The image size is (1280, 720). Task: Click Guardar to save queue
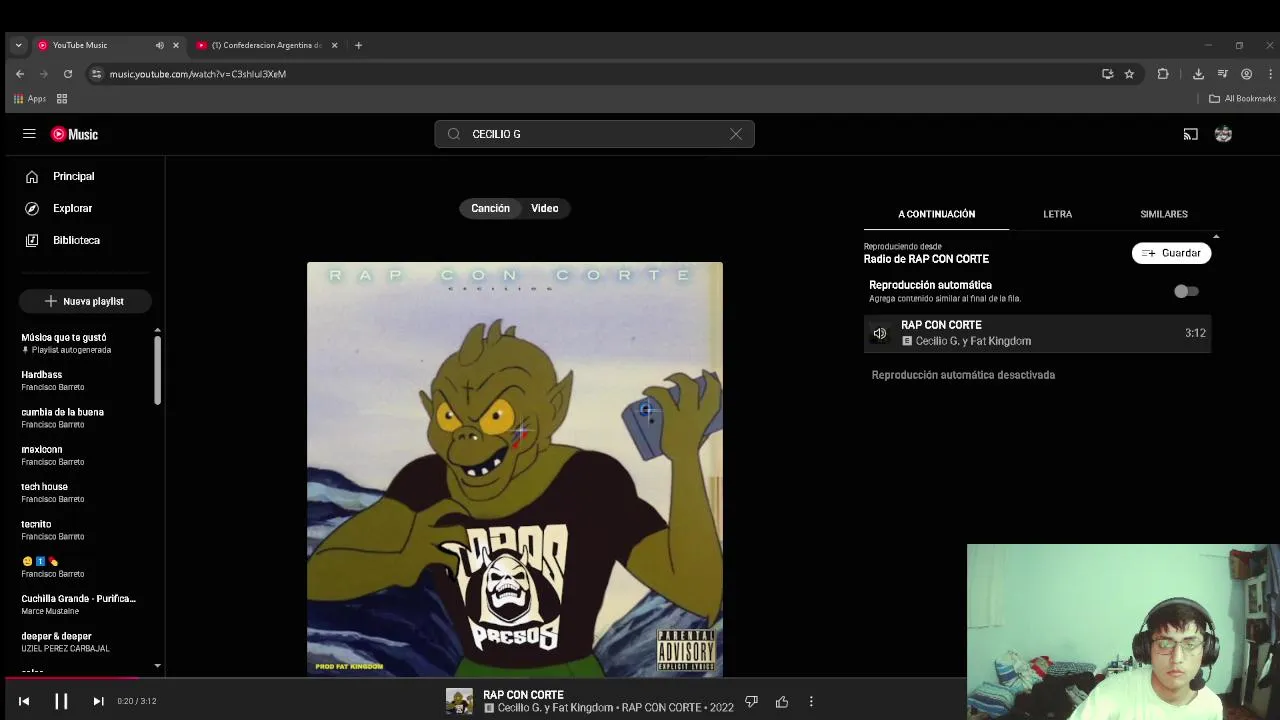pos(1171,253)
